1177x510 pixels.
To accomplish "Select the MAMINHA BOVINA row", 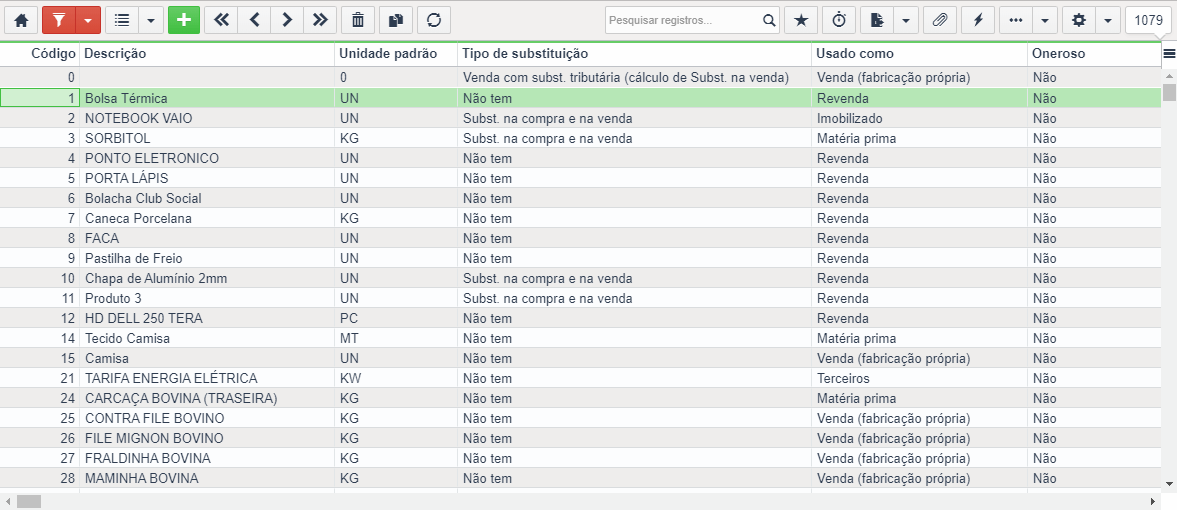I will coord(580,478).
